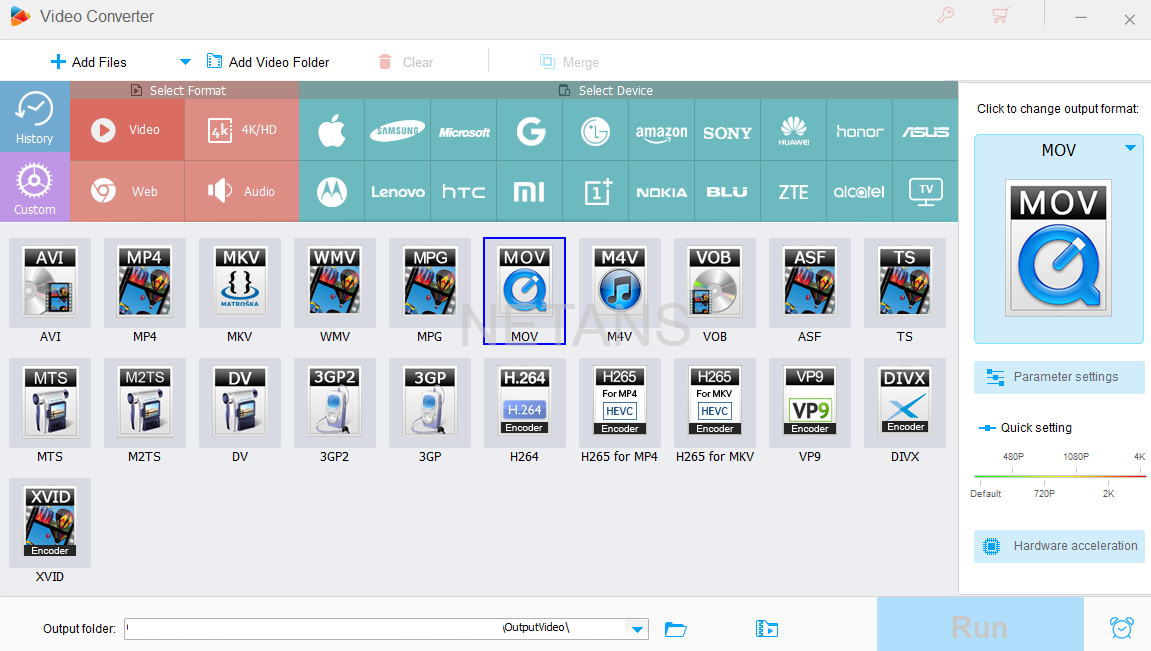Switch to 4K/HD format category
The height and width of the screenshot is (651, 1151).
(x=242, y=130)
